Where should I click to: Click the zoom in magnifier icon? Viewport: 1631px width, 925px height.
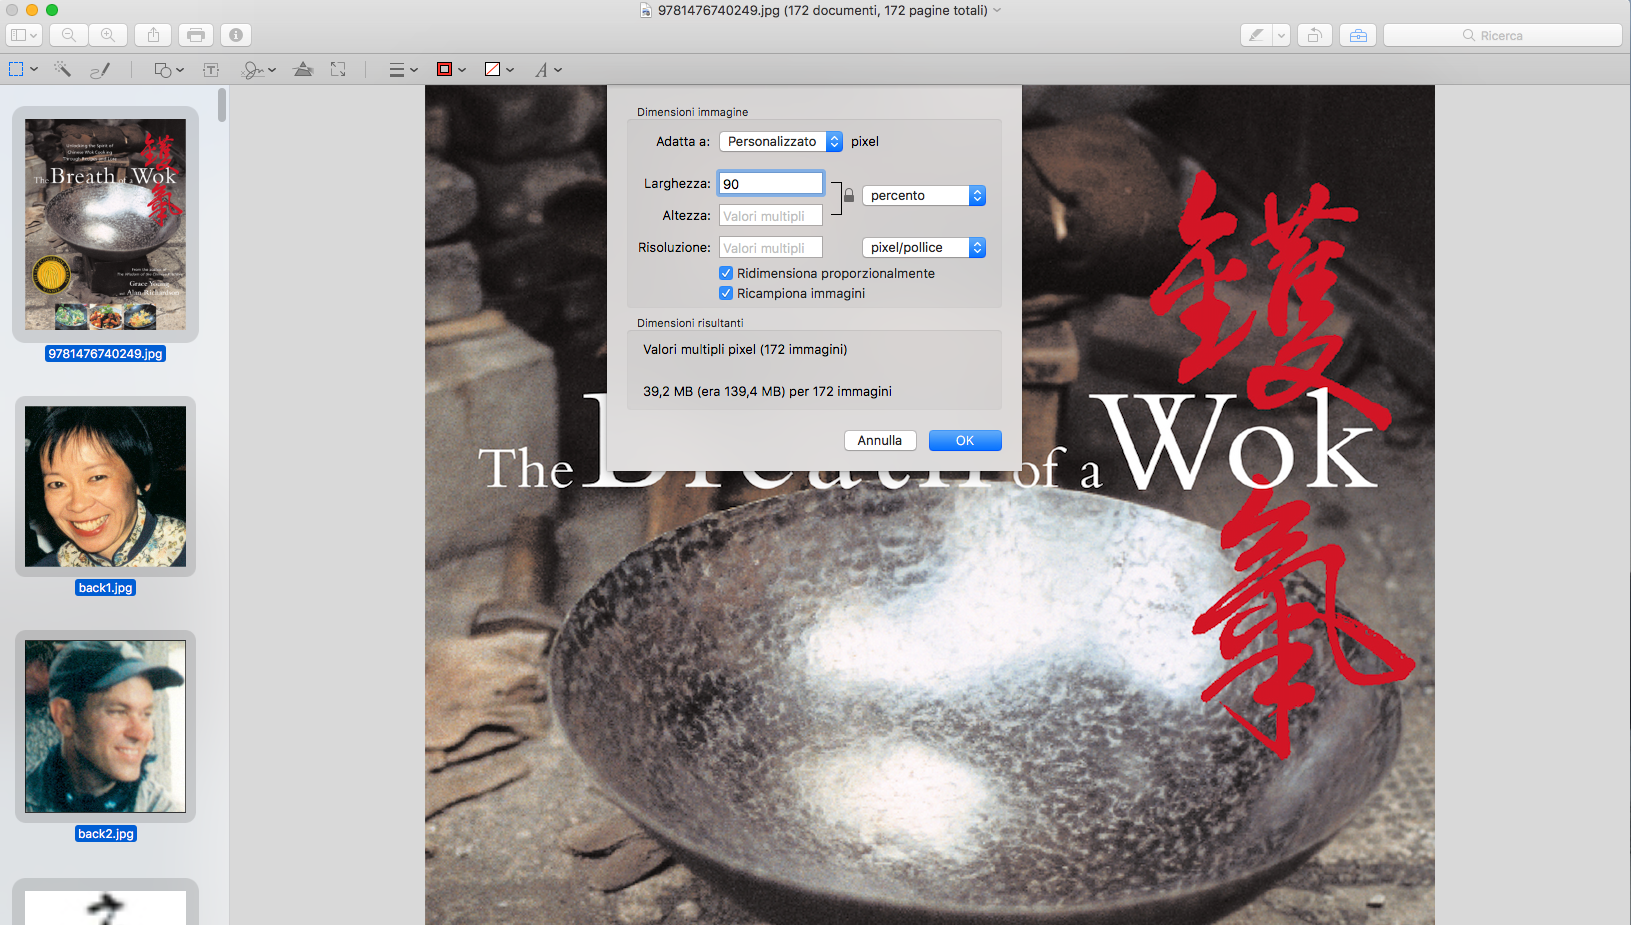click(x=108, y=35)
